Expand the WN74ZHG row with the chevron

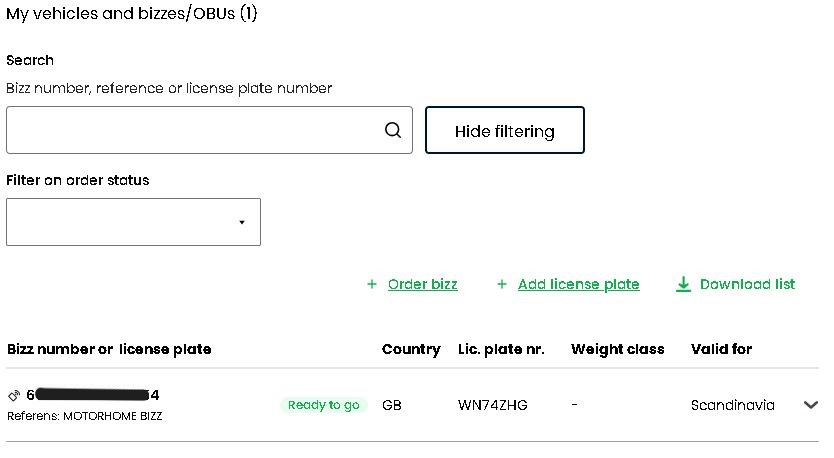(811, 405)
